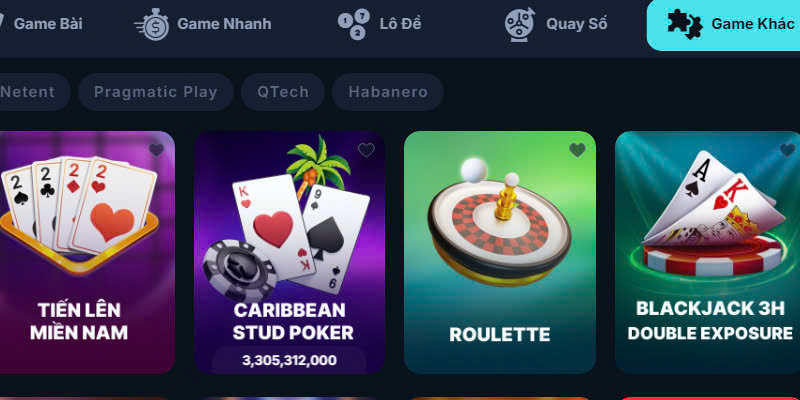Filter games by Pragmatic Play provider
This screenshot has height=400, width=800.
tap(156, 92)
